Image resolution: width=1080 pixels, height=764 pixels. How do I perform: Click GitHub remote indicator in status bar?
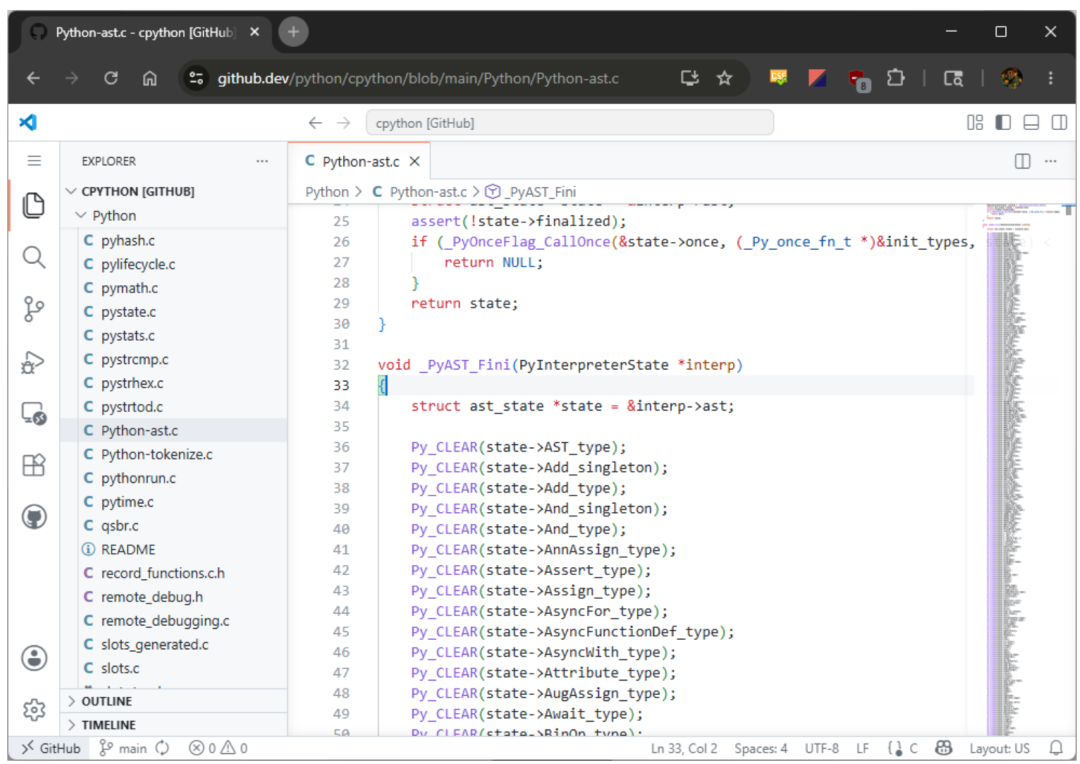pyautogui.click(x=50, y=748)
